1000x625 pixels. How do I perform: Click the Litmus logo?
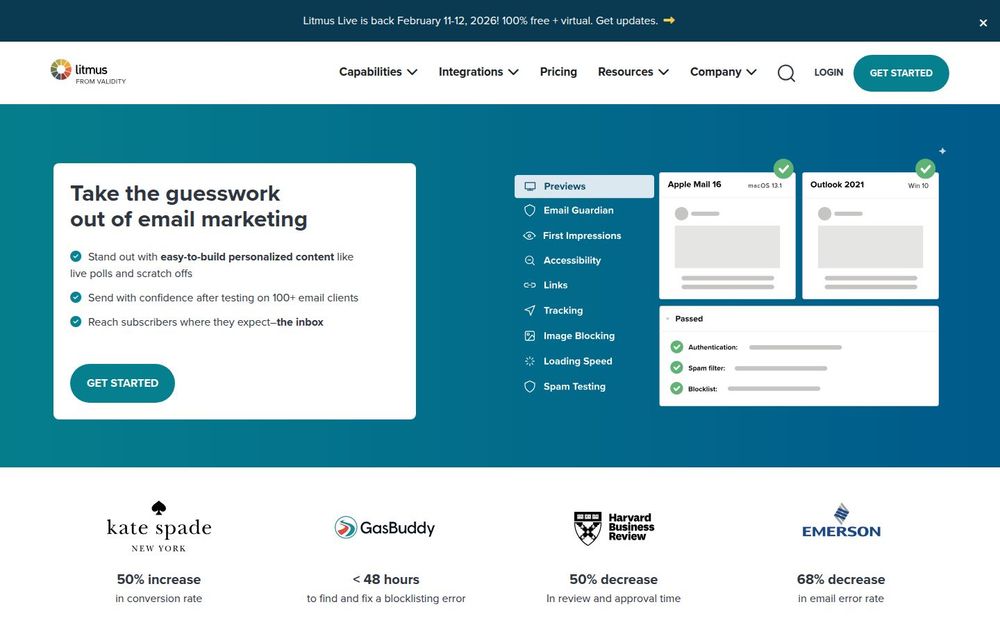pyautogui.click(x=88, y=71)
